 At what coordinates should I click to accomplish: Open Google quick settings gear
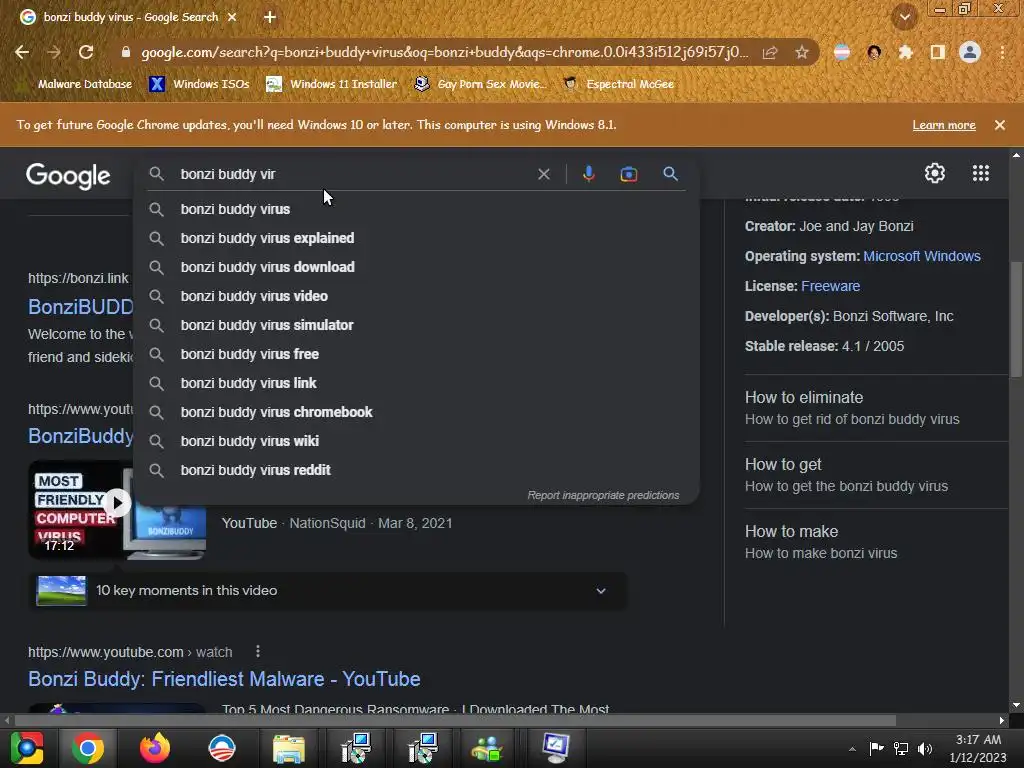[935, 173]
